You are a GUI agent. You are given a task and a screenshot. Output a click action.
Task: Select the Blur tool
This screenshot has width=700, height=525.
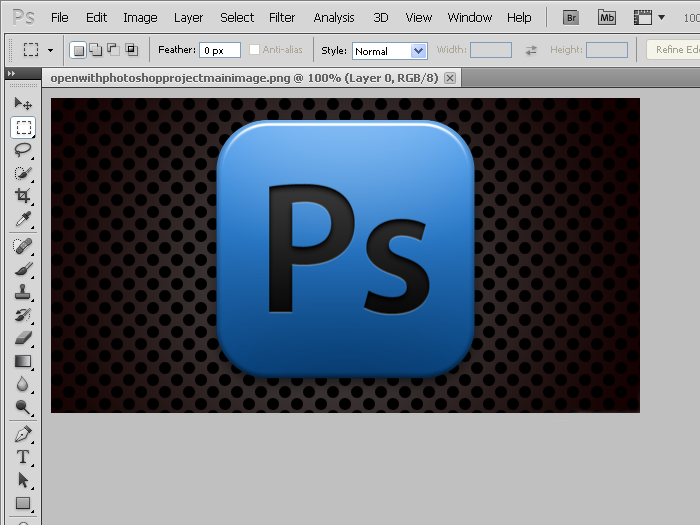pyautogui.click(x=23, y=384)
